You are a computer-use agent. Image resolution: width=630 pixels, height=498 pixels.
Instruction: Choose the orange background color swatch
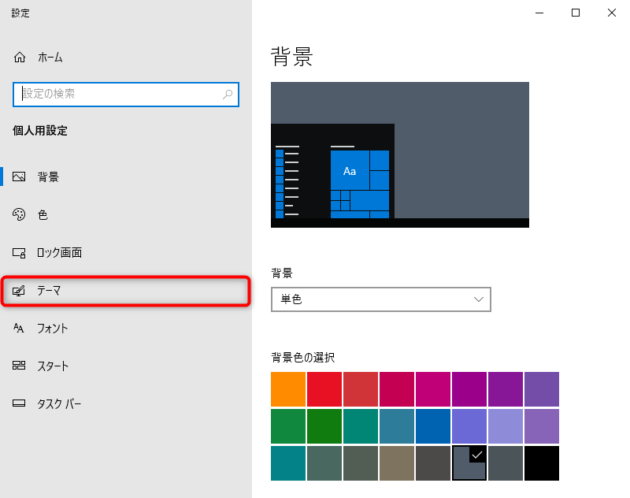288,389
